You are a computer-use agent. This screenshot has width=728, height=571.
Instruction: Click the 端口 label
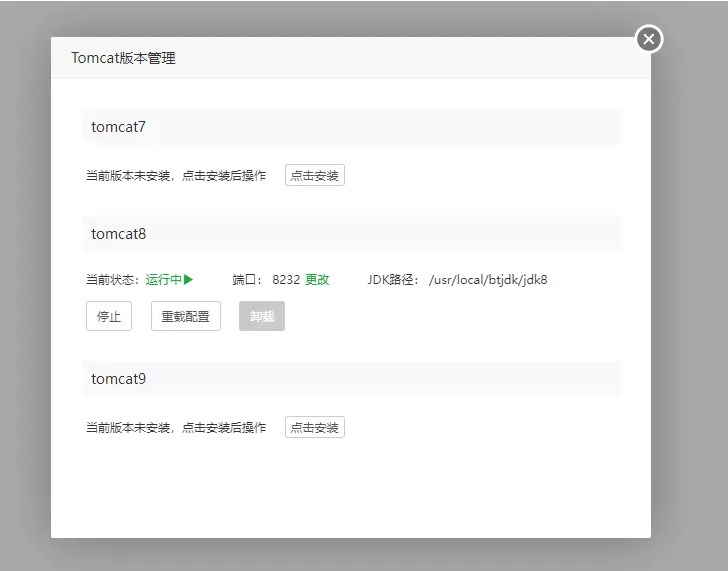pyautogui.click(x=247, y=280)
